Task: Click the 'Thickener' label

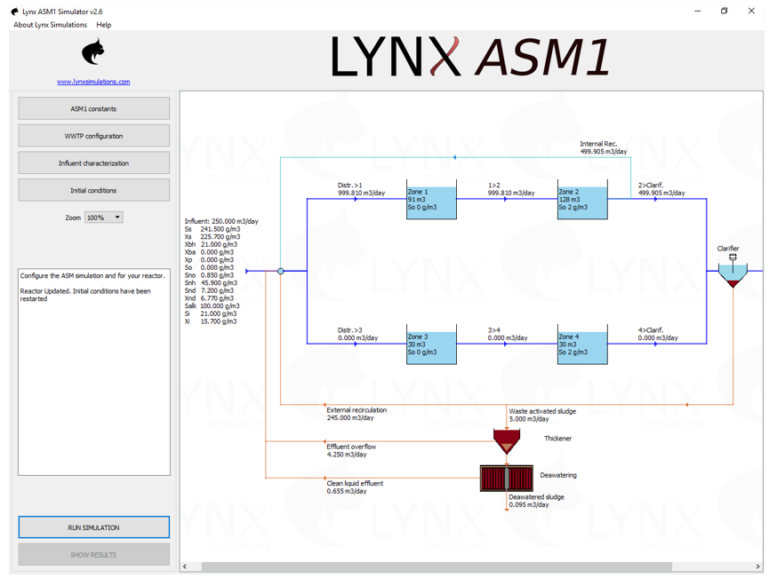Action: tap(558, 438)
